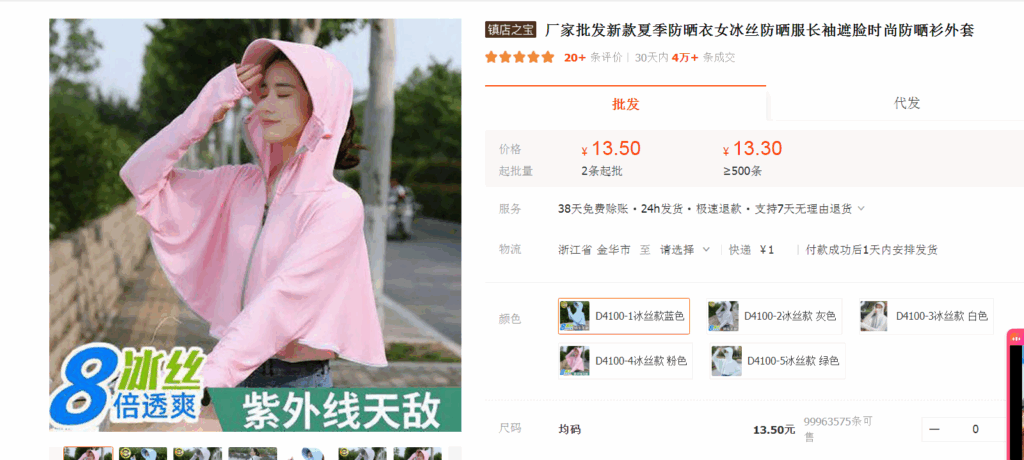Click the quantity input field showing 0
1024x460 pixels.
(975, 429)
